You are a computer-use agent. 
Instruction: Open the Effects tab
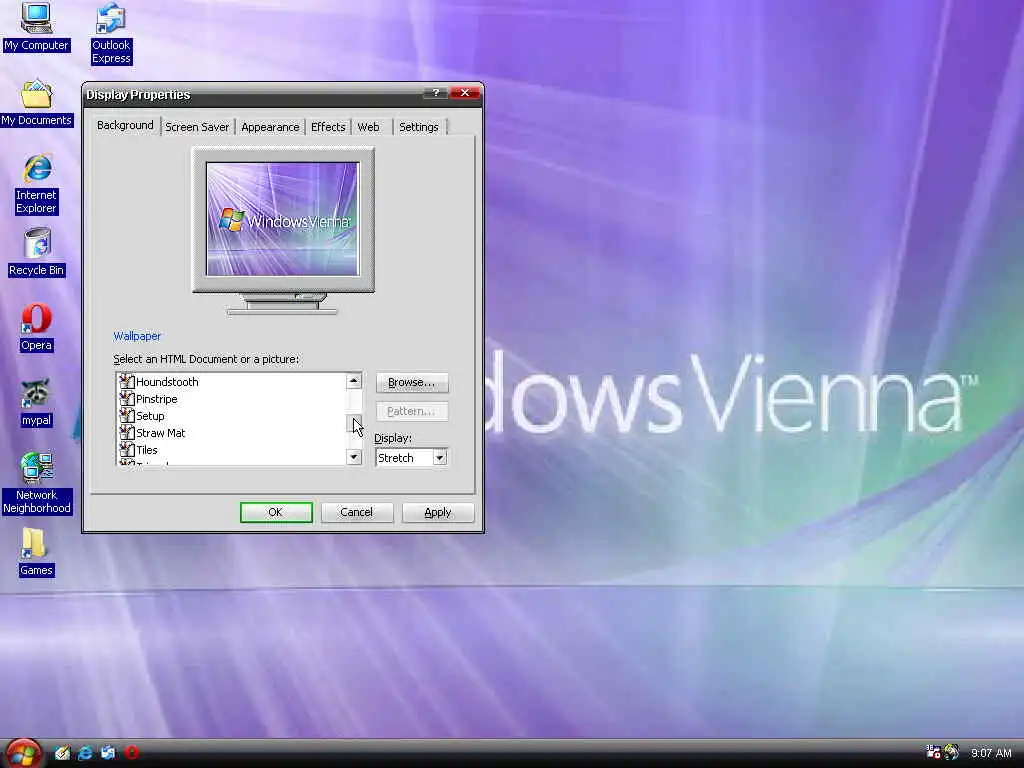tap(328, 127)
